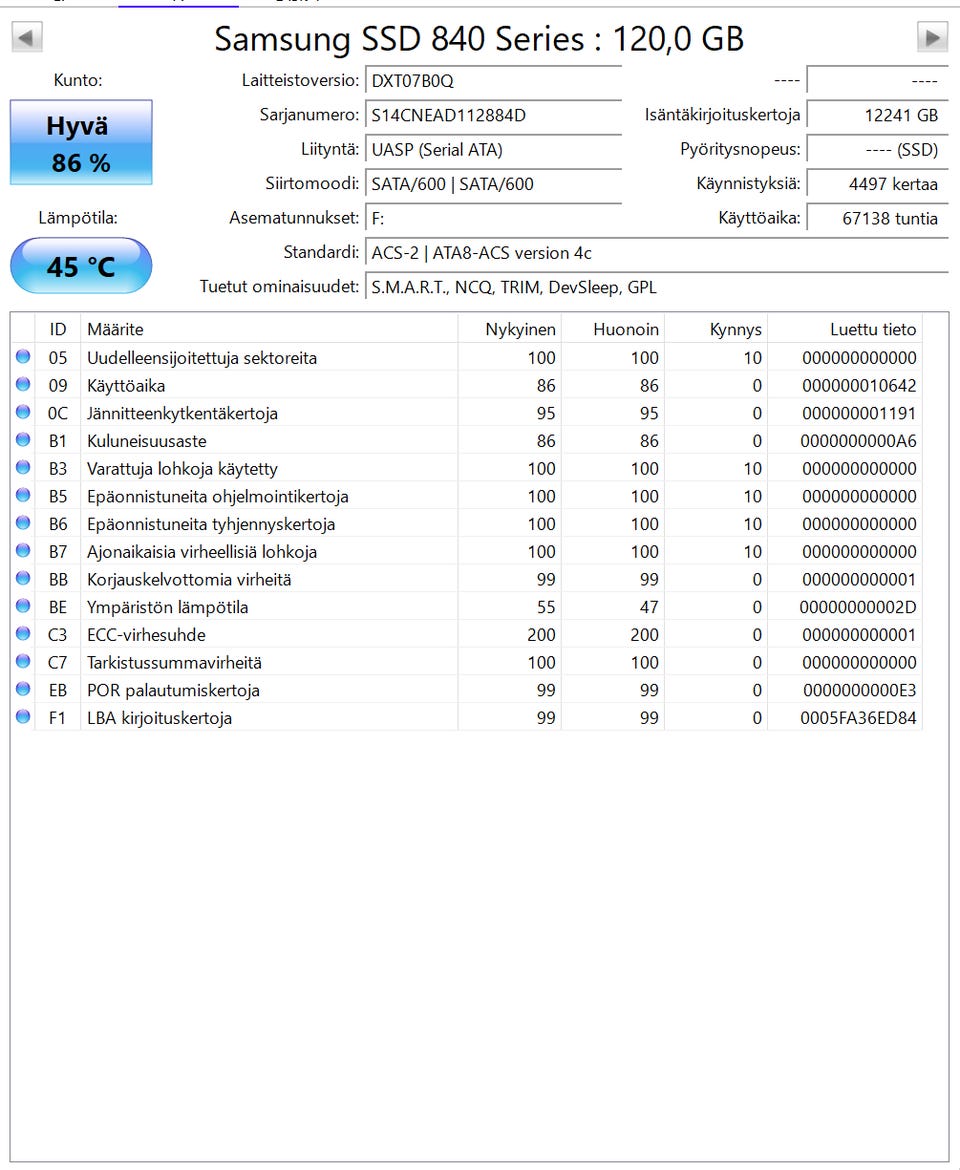Select the Epäonnistuneita tyhjennyskertoja attribute name

211,524
